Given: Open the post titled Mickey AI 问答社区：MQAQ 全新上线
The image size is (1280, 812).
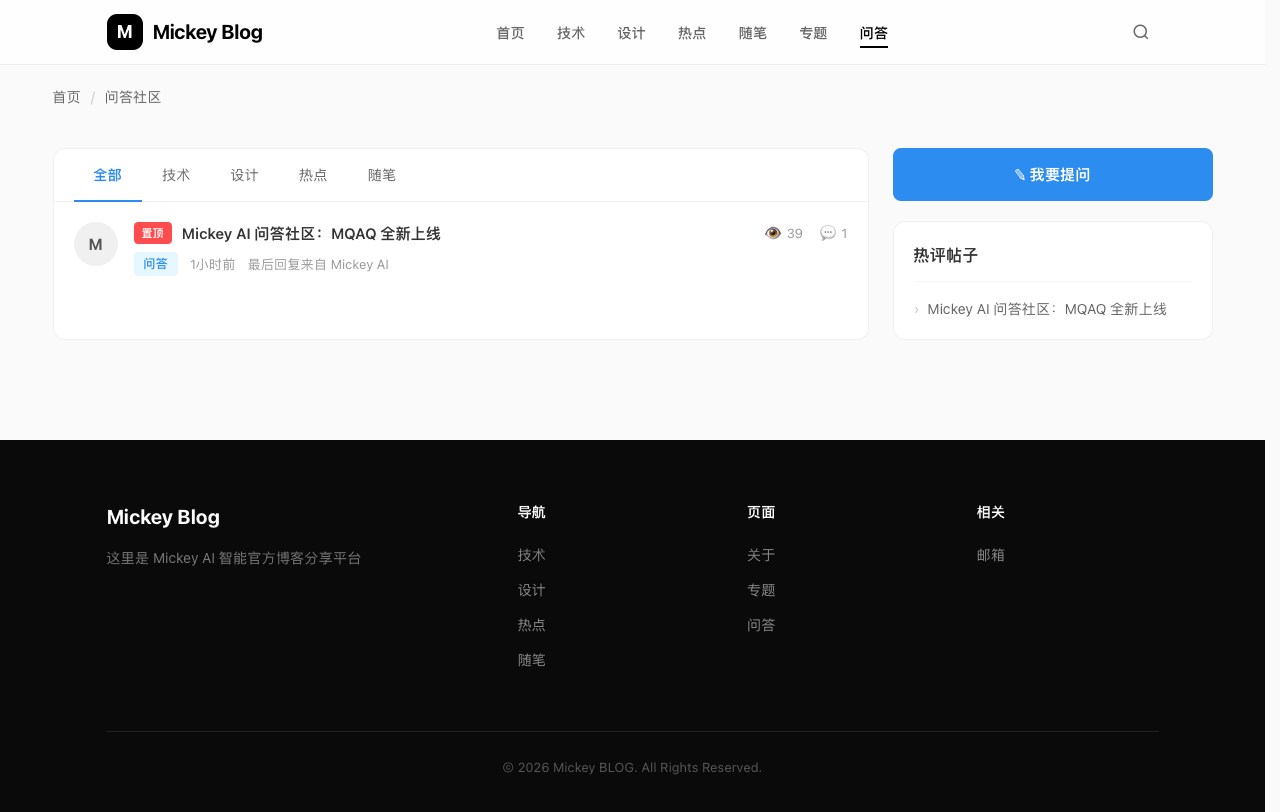Looking at the screenshot, I should [x=311, y=233].
